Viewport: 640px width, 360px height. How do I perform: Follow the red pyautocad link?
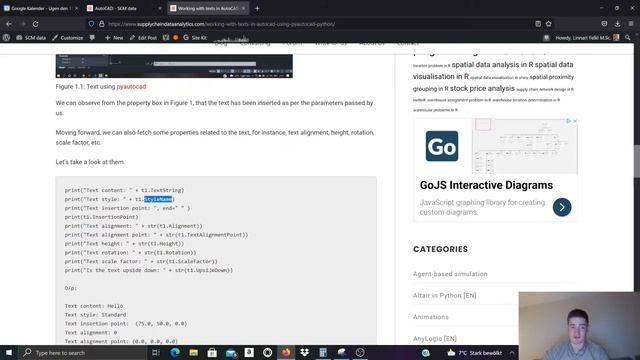tap(131, 87)
